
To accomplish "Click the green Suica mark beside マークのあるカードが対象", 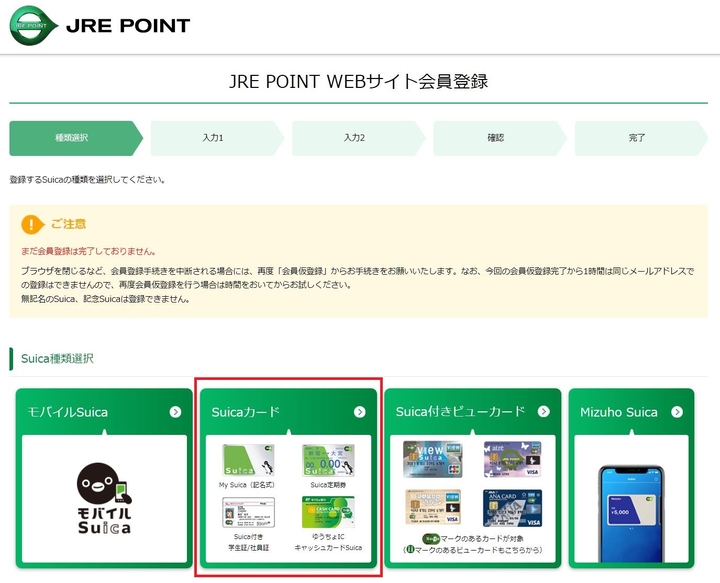I will pos(431,538).
